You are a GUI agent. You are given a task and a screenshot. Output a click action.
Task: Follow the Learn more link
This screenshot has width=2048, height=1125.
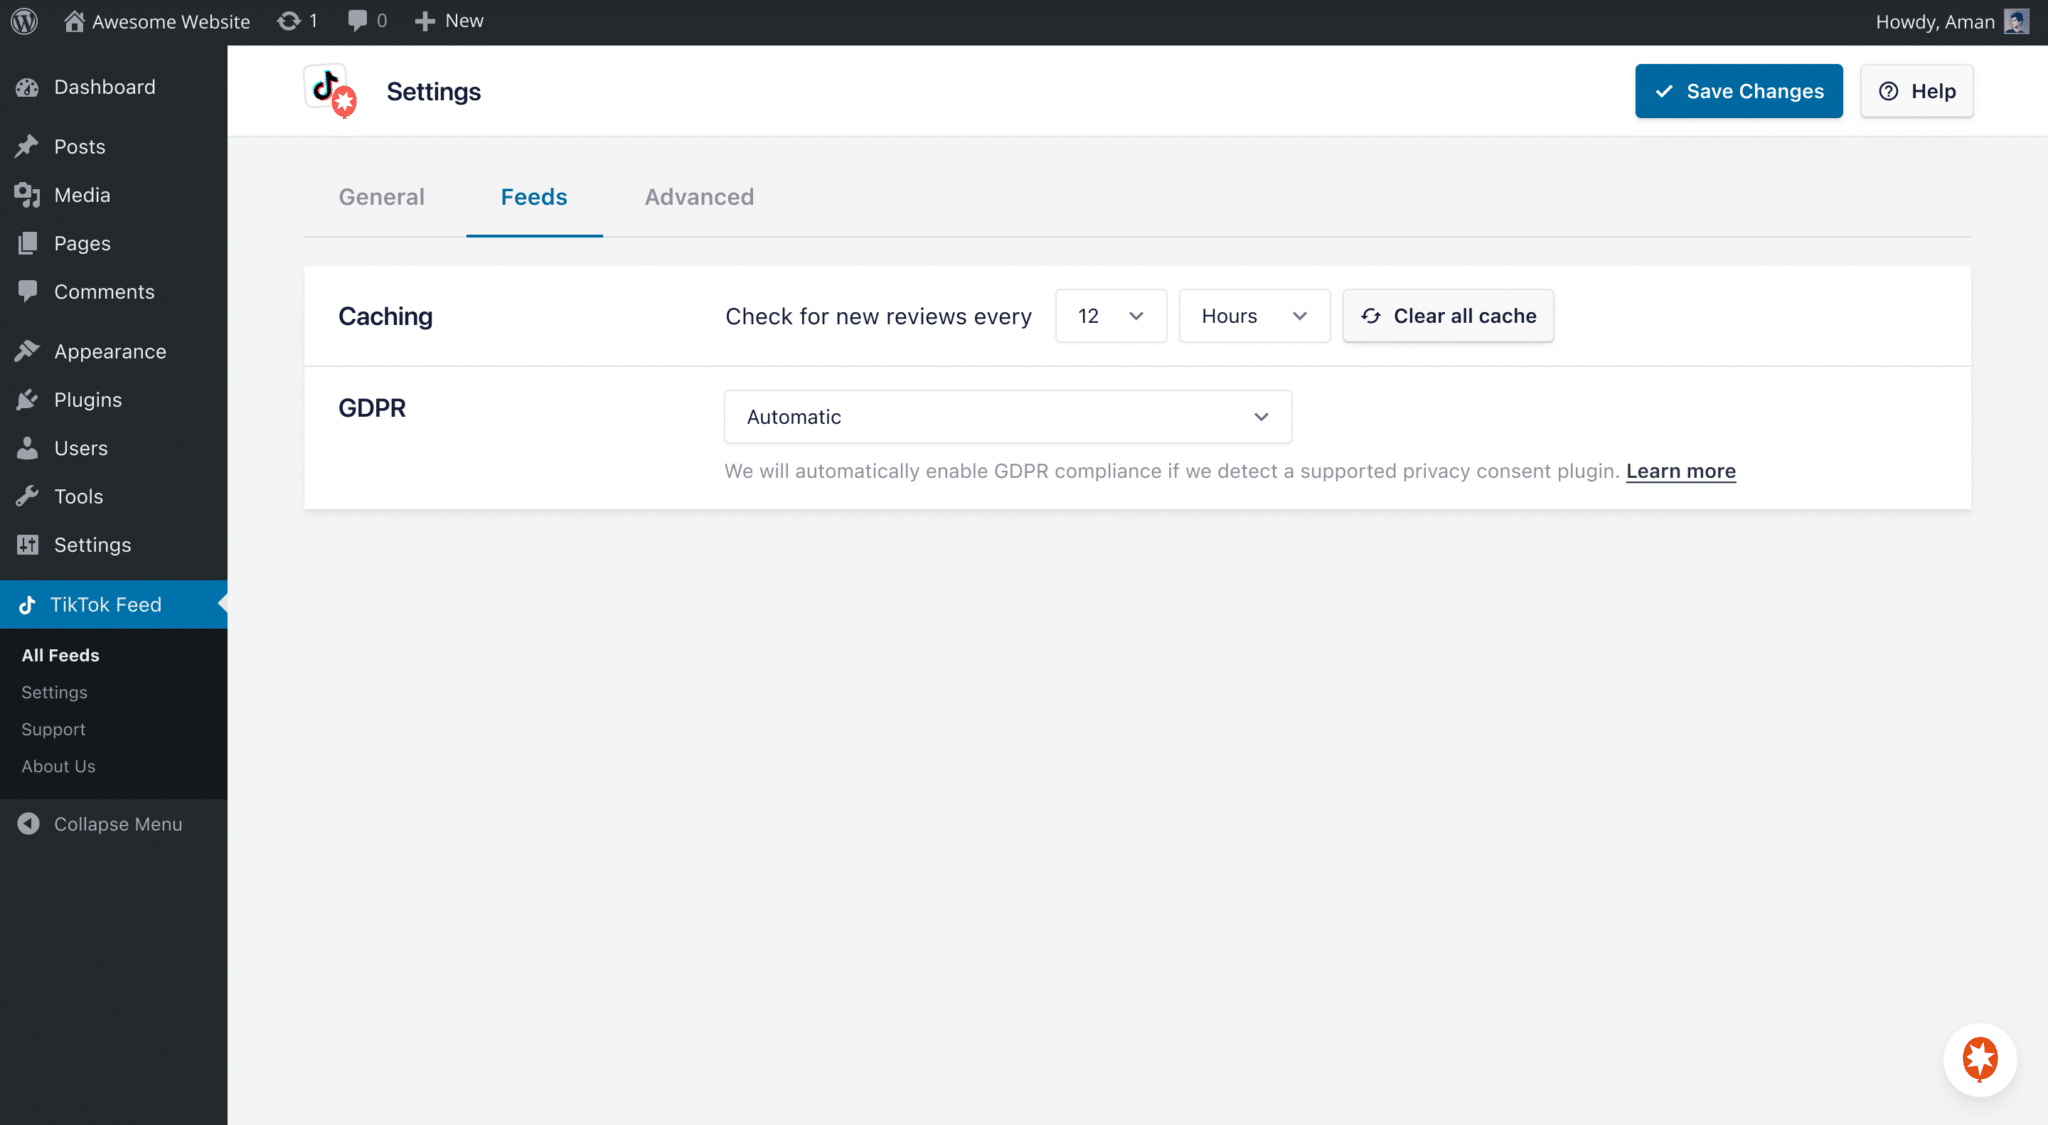(x=1680, y=471)
